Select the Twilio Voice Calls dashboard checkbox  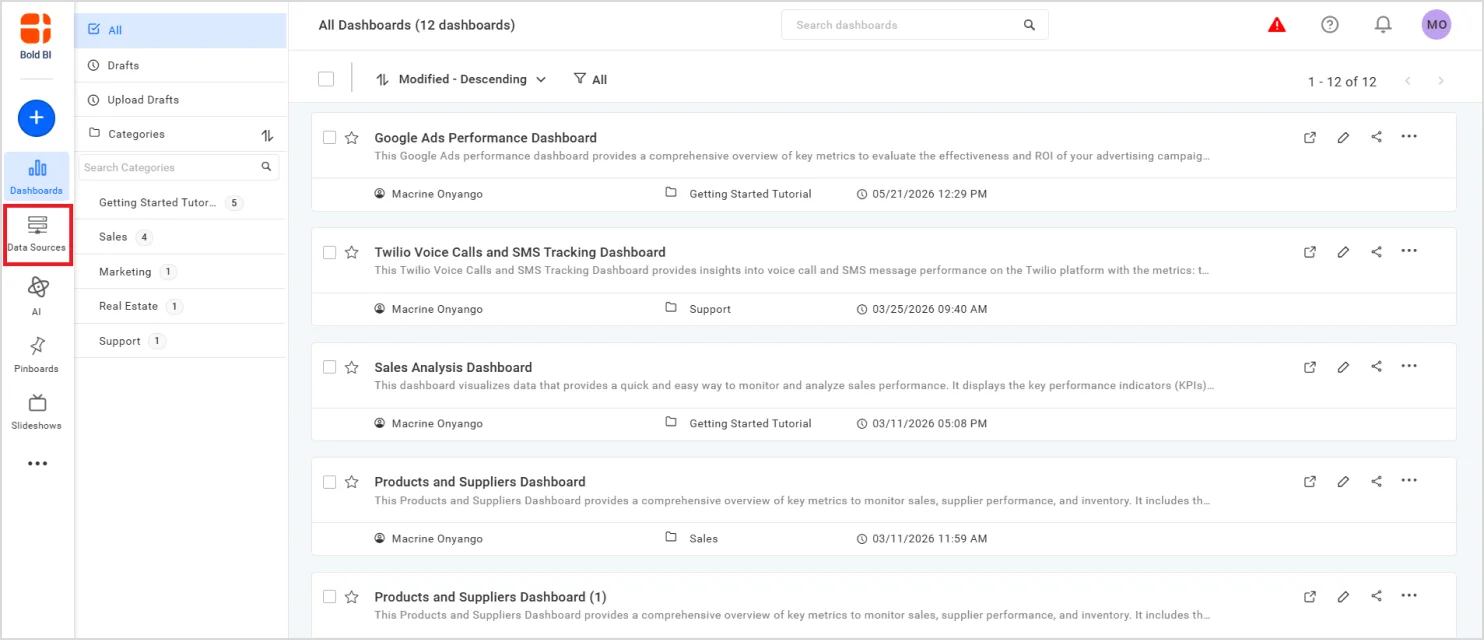[x=330, y=252]
